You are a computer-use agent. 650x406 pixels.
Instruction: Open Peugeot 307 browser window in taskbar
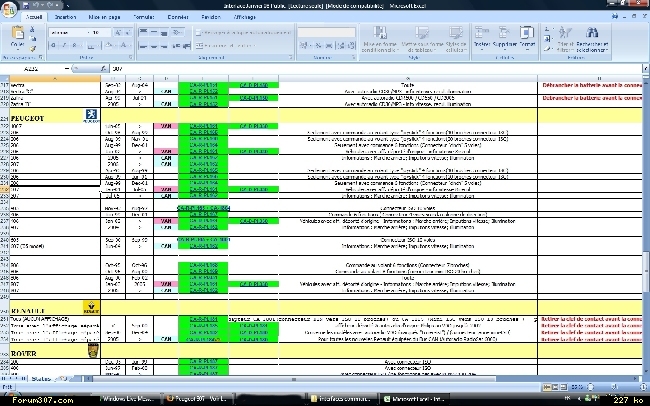tap(196, 399)
